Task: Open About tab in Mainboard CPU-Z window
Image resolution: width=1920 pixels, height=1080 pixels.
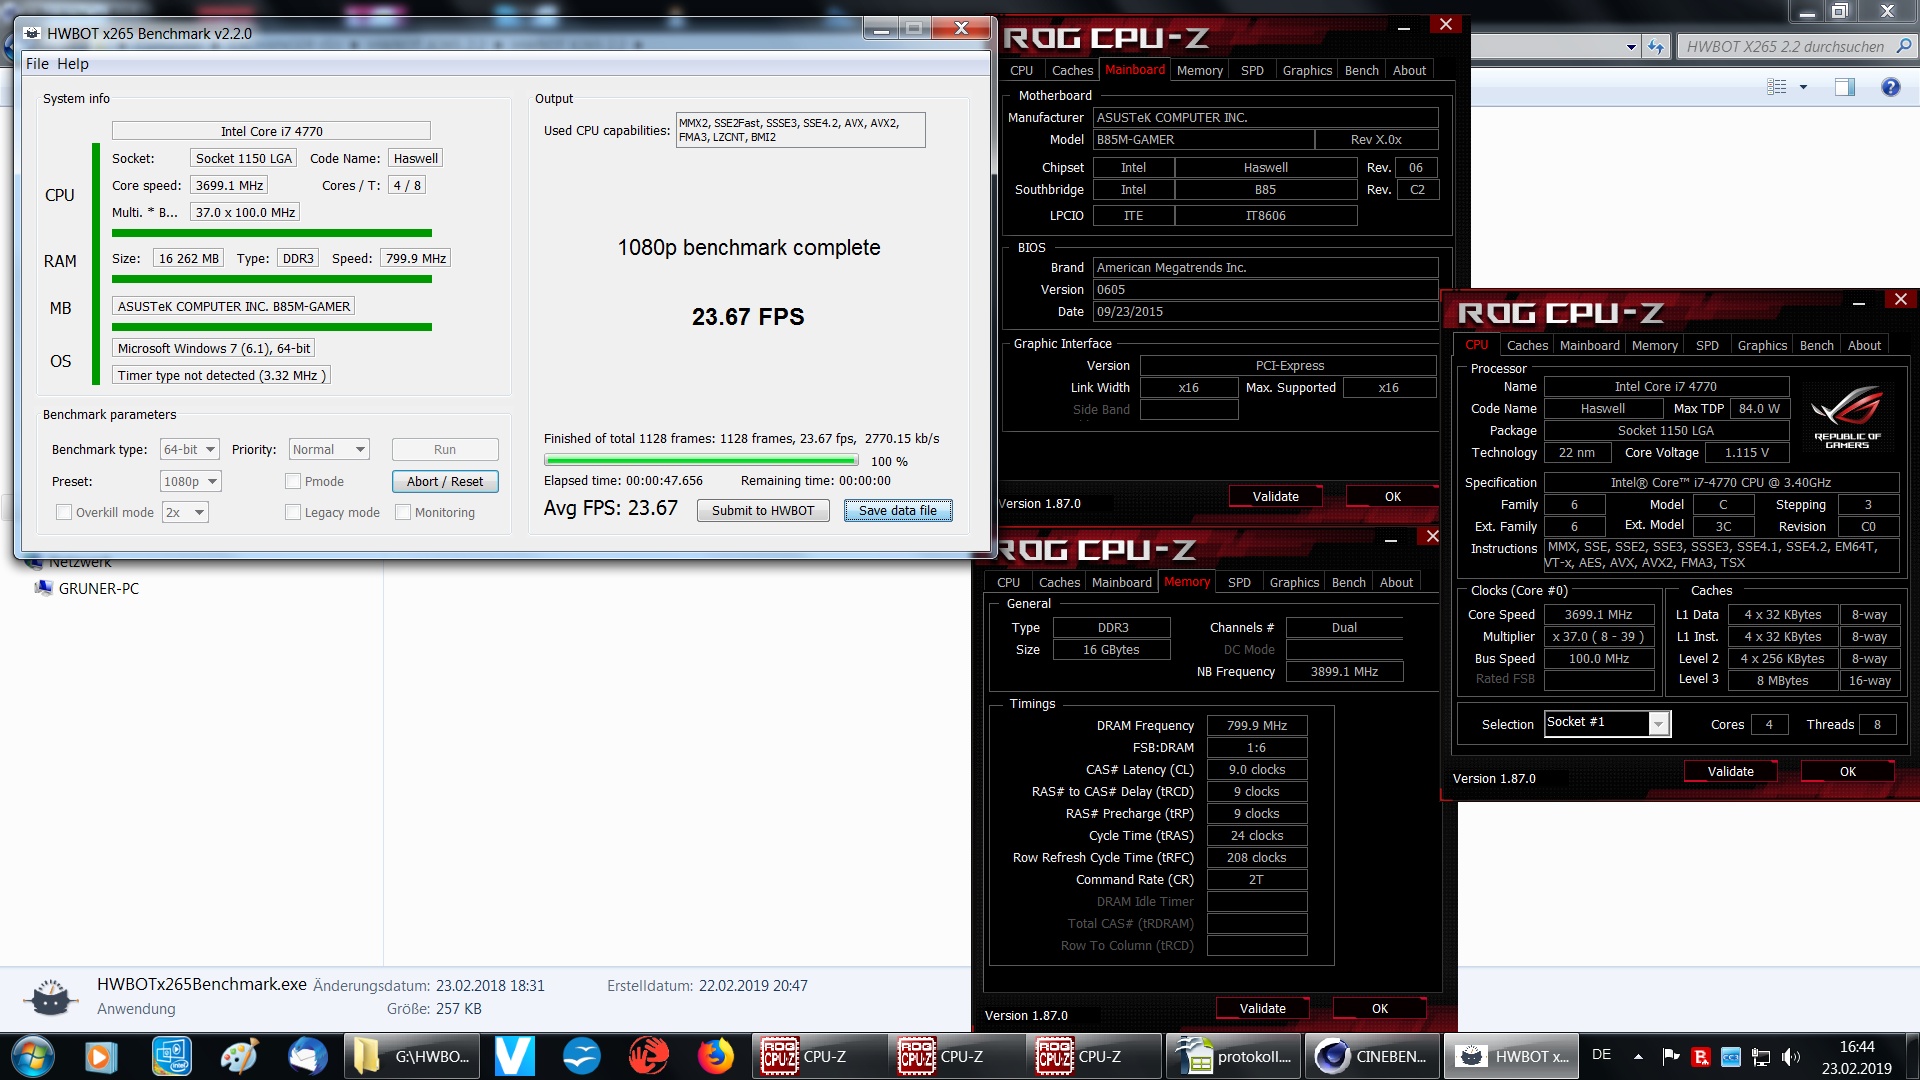Action: click(x=1409, y=70)
